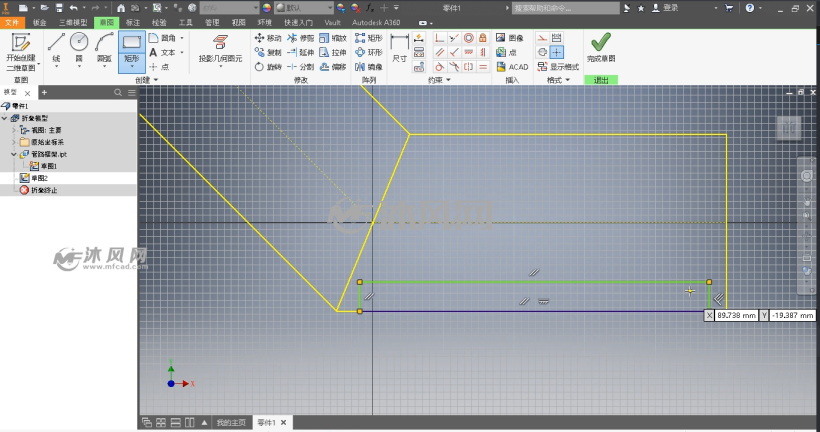Open the color wheel appearance picker
This screenshot has height=432, width=820.
click(267, 8)
